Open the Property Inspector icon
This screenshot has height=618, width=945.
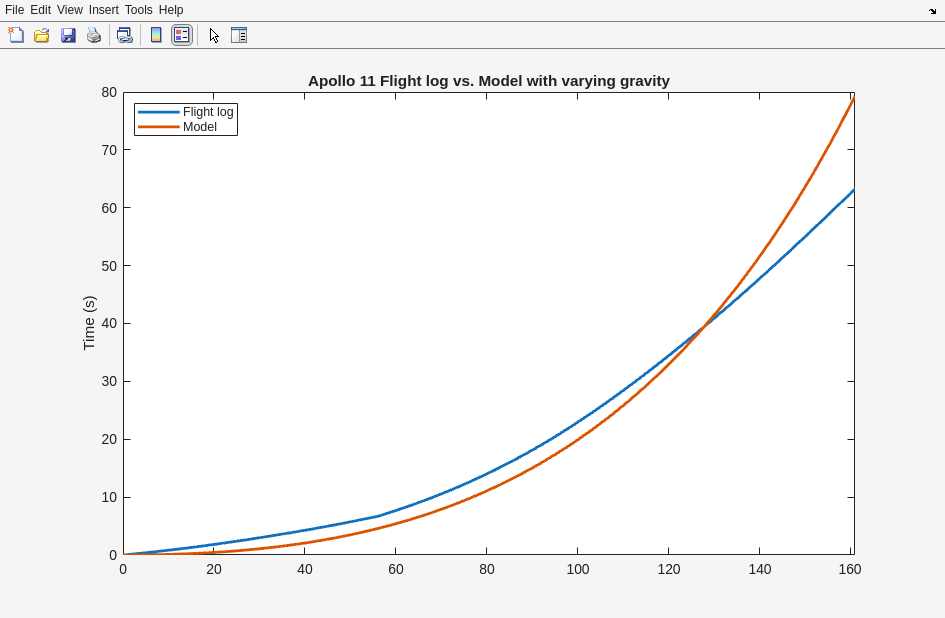tap(239, 35)
